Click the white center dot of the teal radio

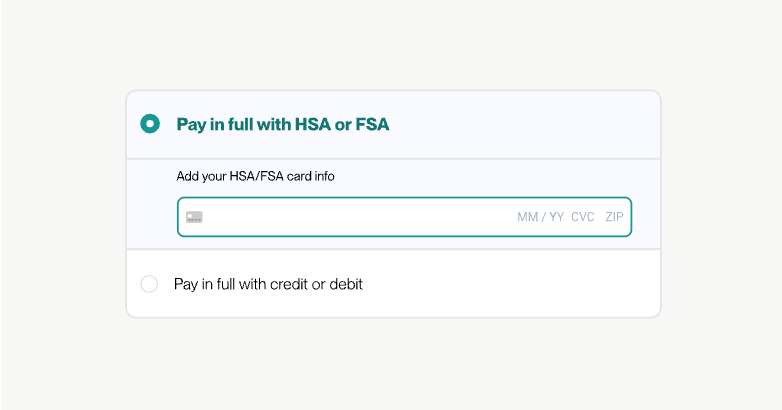(x=150, y=124)
